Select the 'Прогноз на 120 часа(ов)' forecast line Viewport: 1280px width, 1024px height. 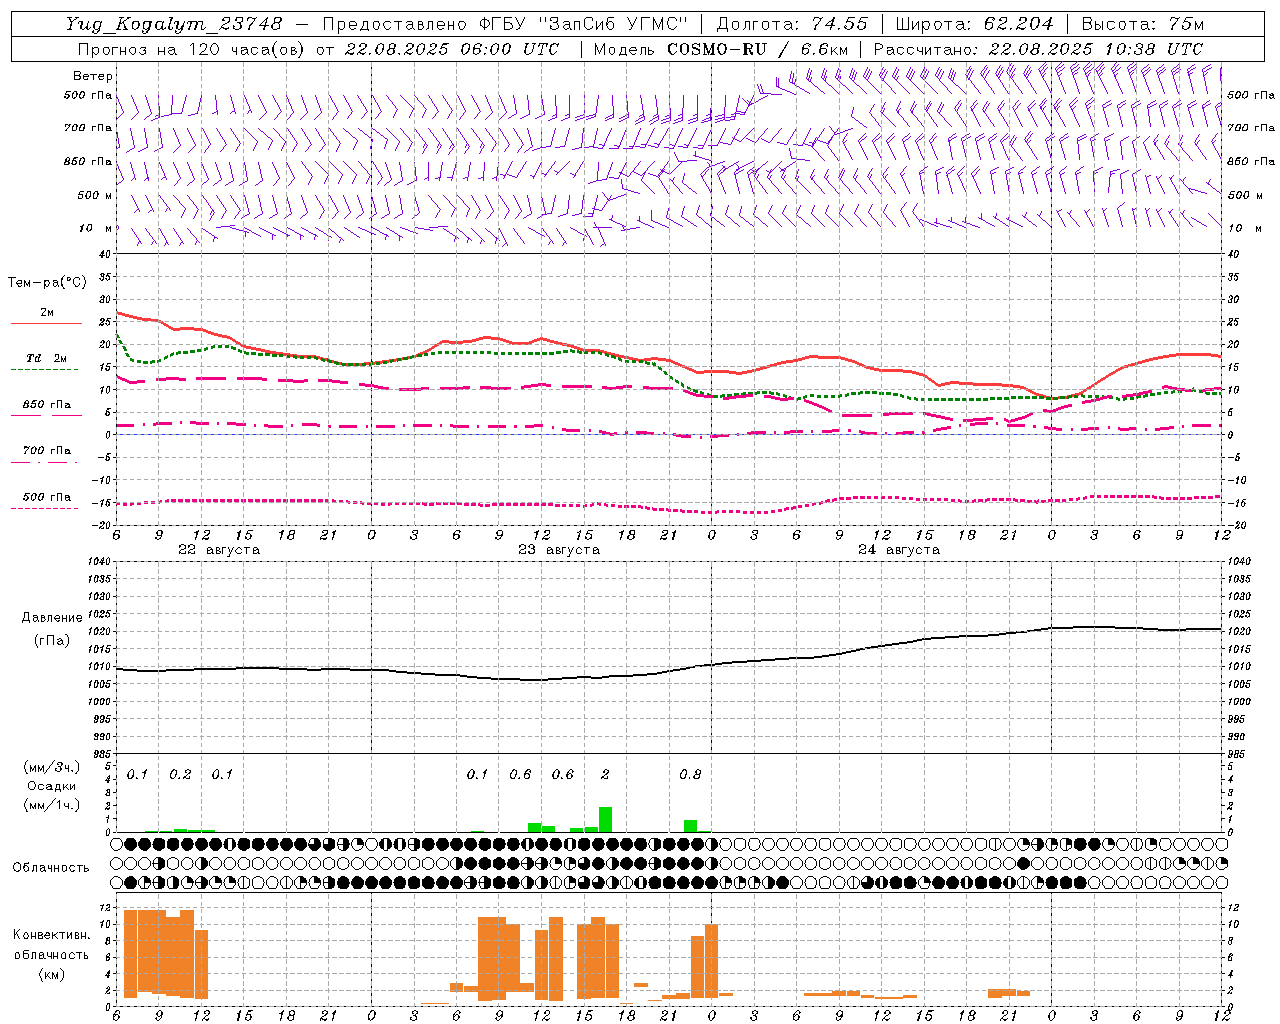click(190, 49)
